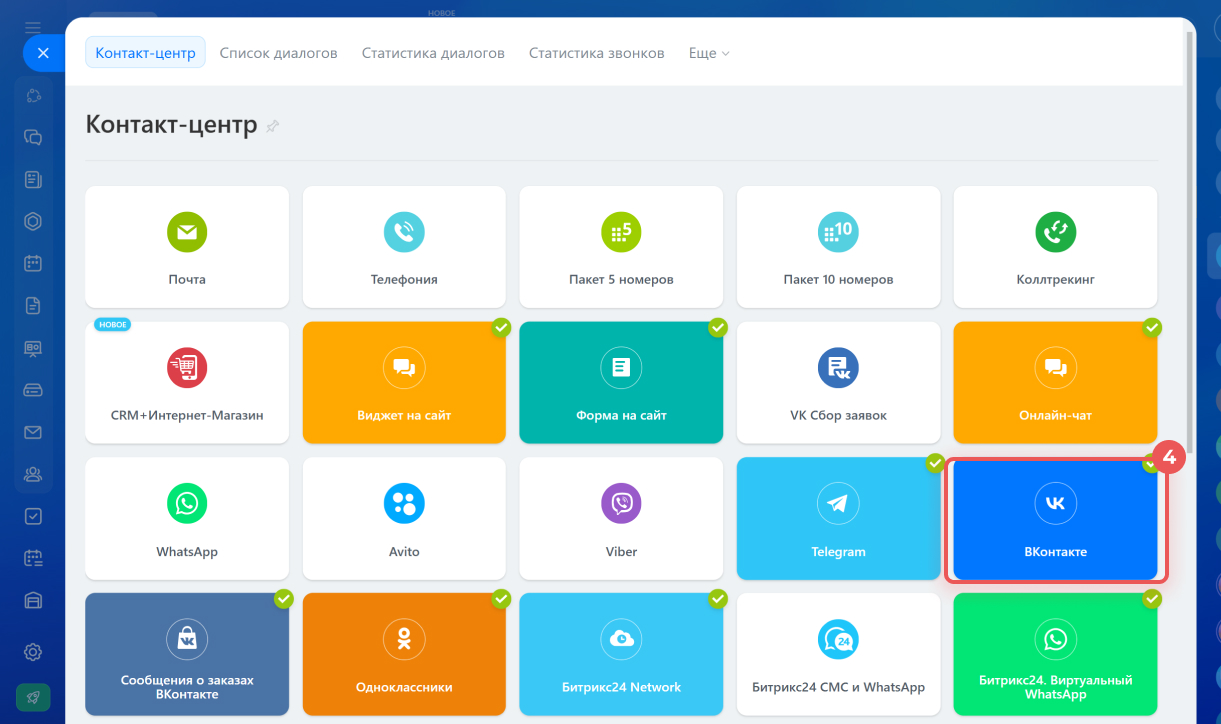Open the presentation board icon in sidebar
1221x724 pixels.
33,347
